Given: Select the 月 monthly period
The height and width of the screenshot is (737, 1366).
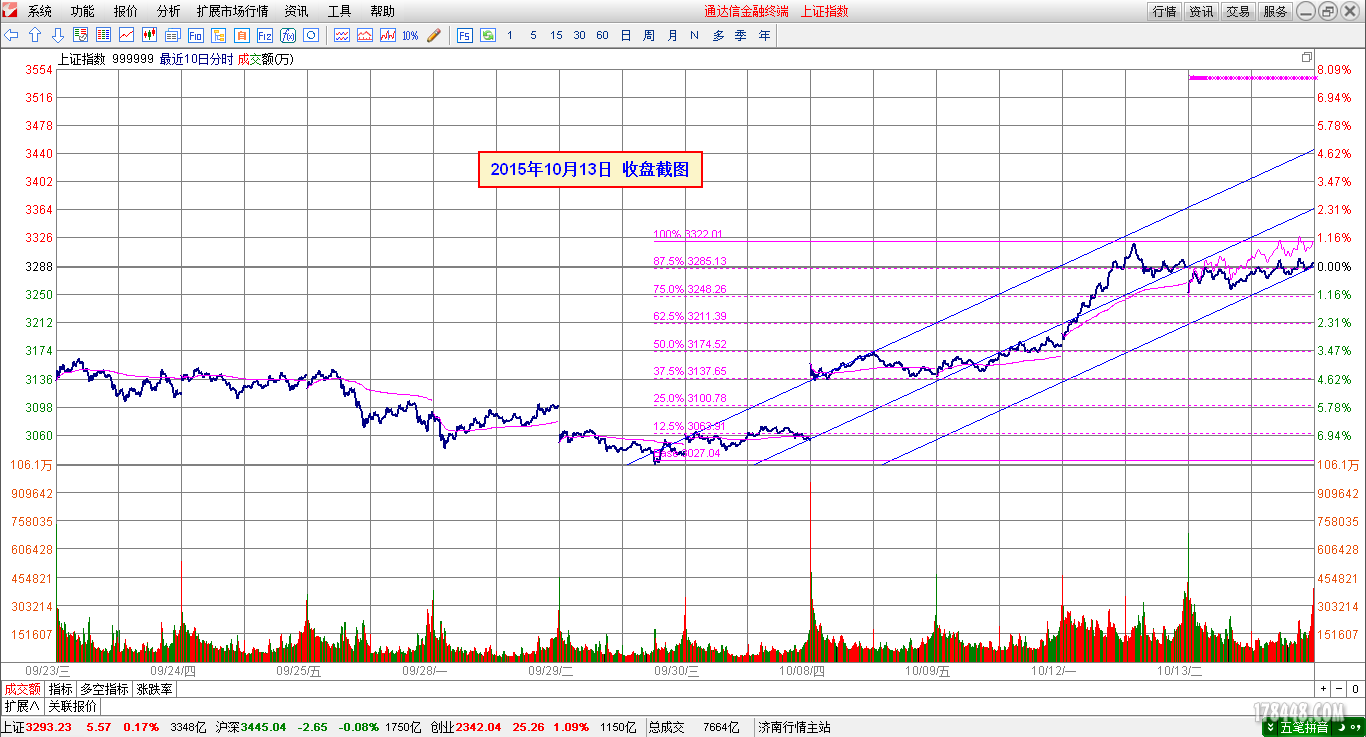Looking at the screenshot, I should [x=672, y=35].
